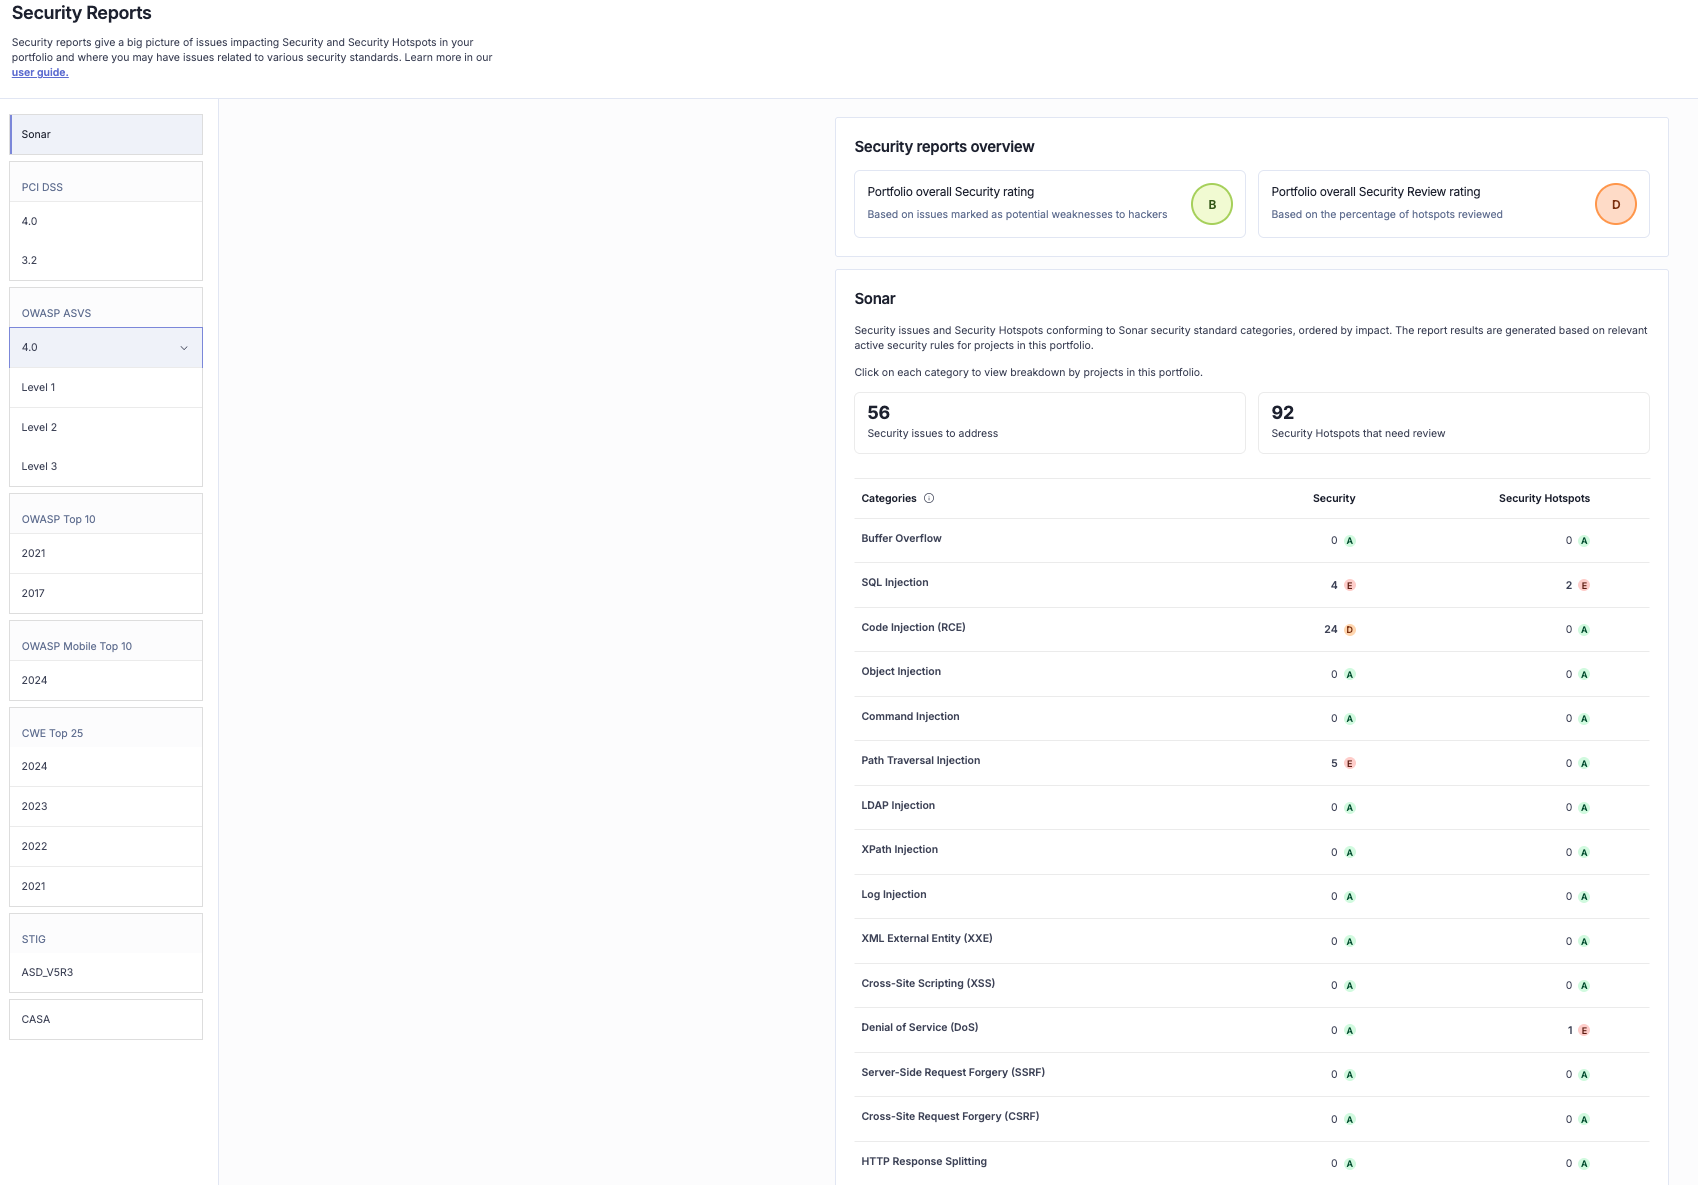The height and width of the screenshot is (1185, 1698).
Task: Select STIG ASD_V5R3 report
Action: pyautogui.click(x=106, y=972)
